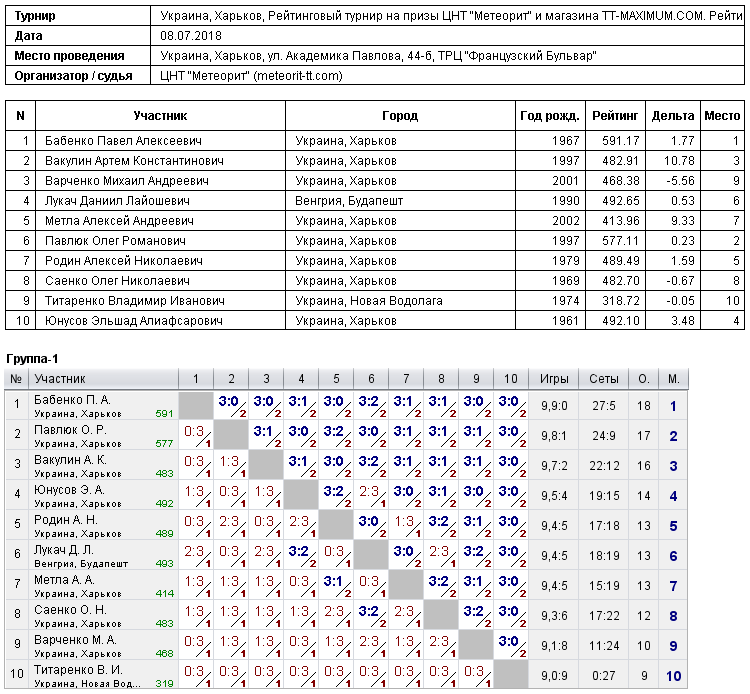Click the Группа-1 heading
Screen dimensions: 750x694
coord(32,359)
